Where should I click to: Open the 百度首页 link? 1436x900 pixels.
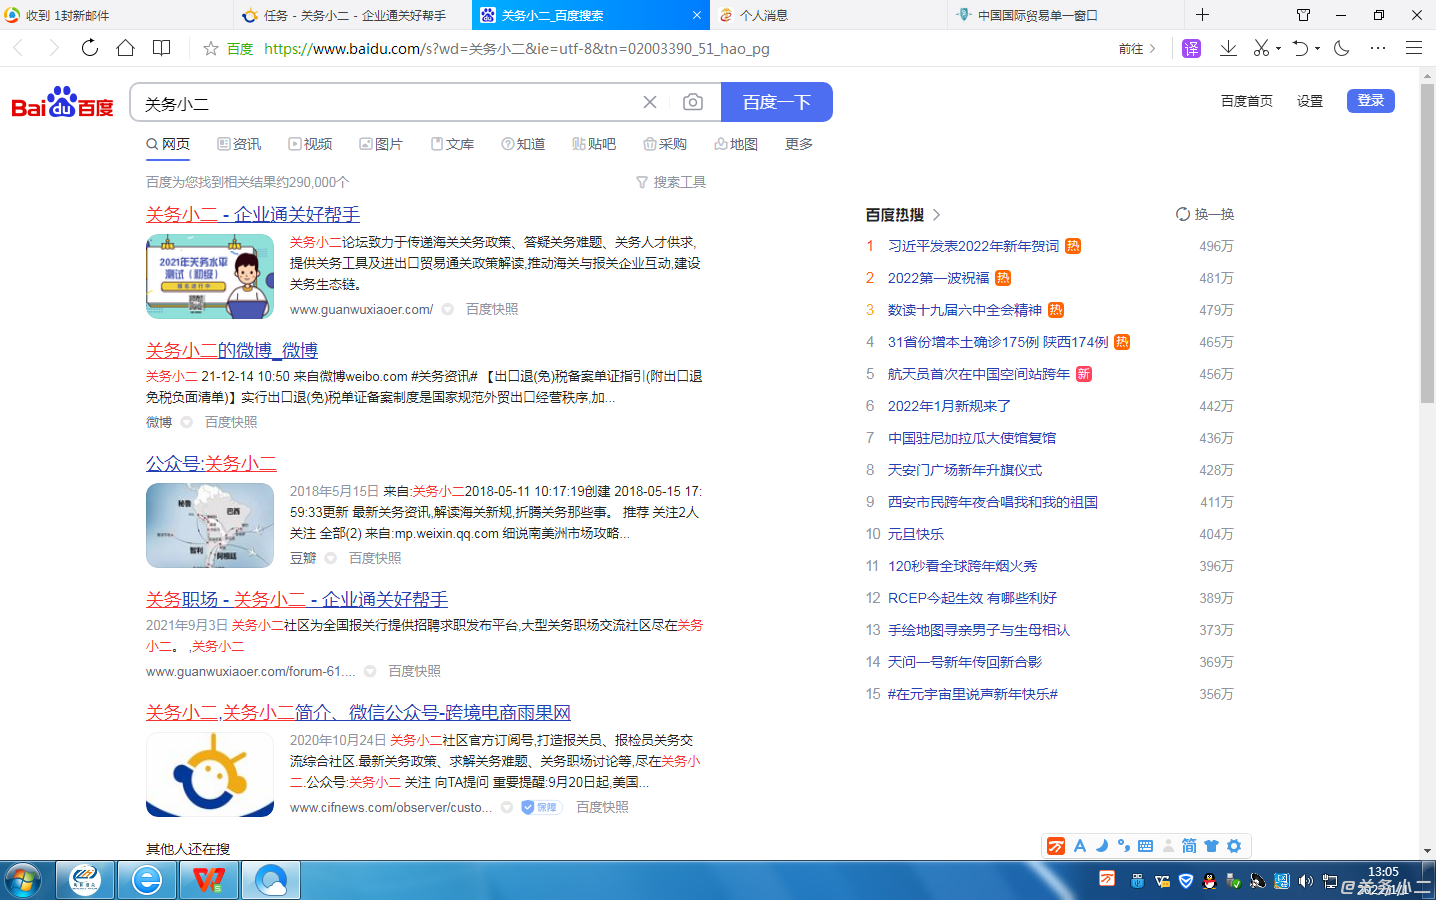coord(1247,101)
